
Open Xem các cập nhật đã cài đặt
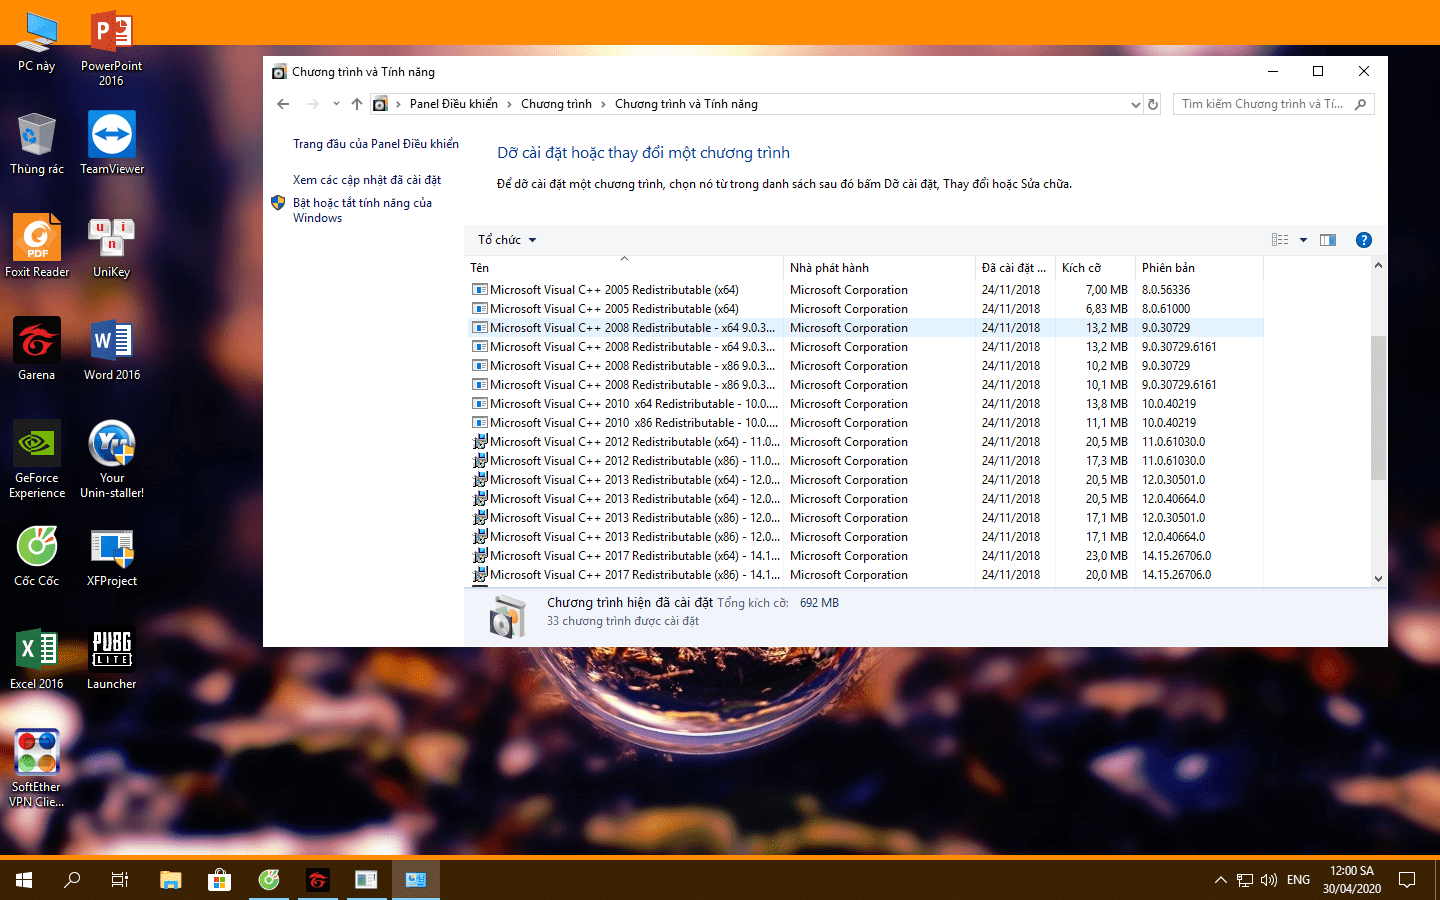point(367,180)
